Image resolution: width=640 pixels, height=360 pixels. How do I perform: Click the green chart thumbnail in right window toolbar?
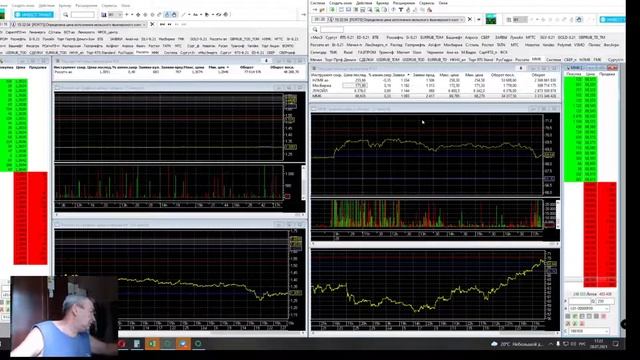pos(491,19)
